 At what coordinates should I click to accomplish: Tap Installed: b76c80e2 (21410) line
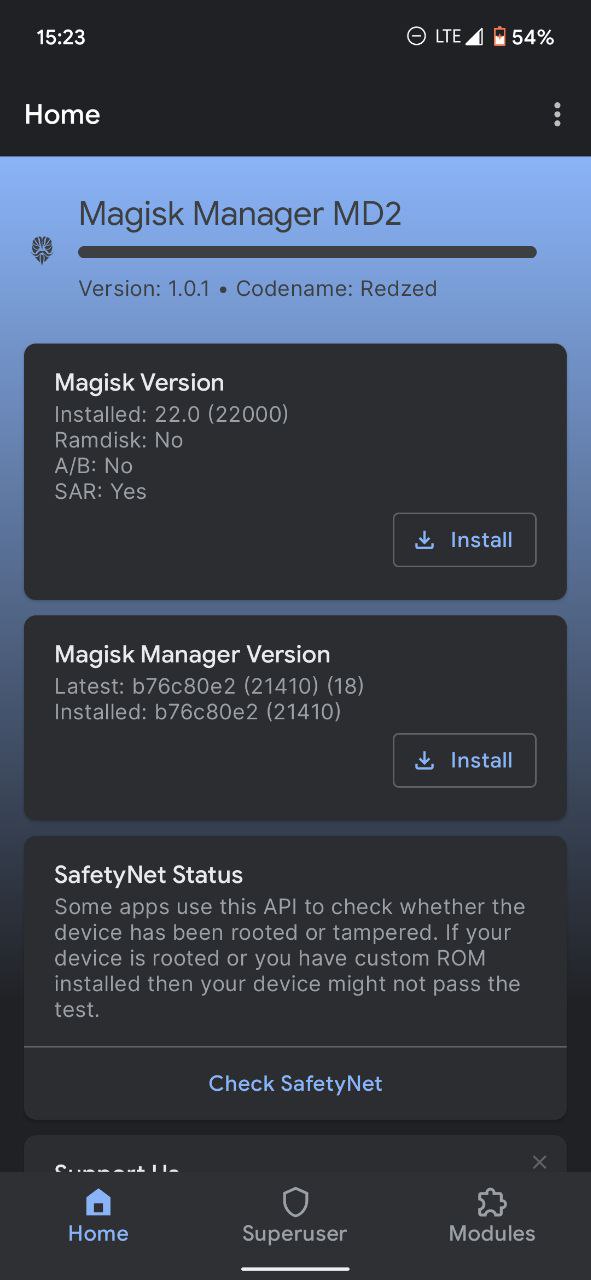198,712
